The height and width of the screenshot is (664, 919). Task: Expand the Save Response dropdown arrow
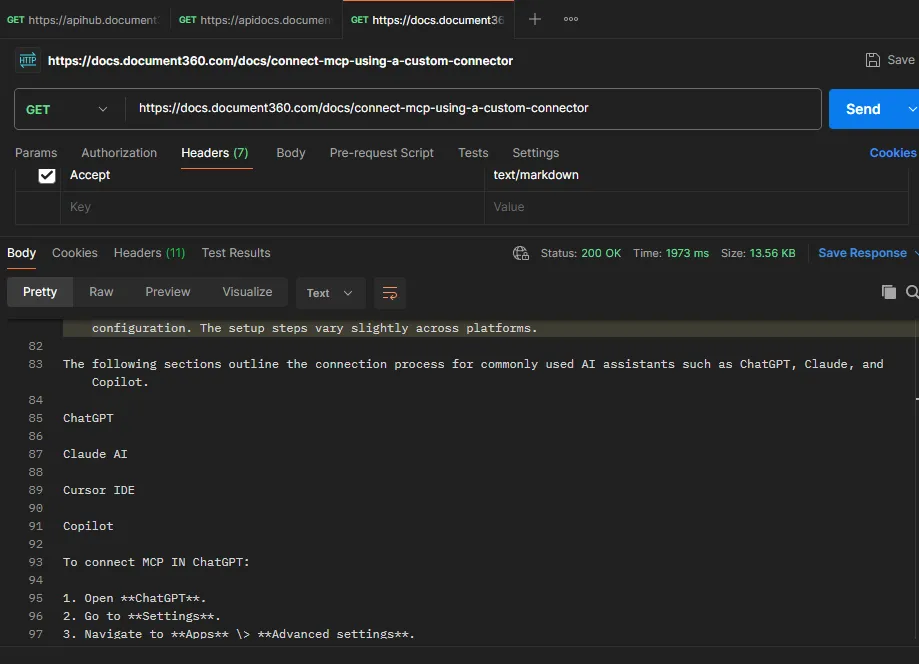point(917,253)
